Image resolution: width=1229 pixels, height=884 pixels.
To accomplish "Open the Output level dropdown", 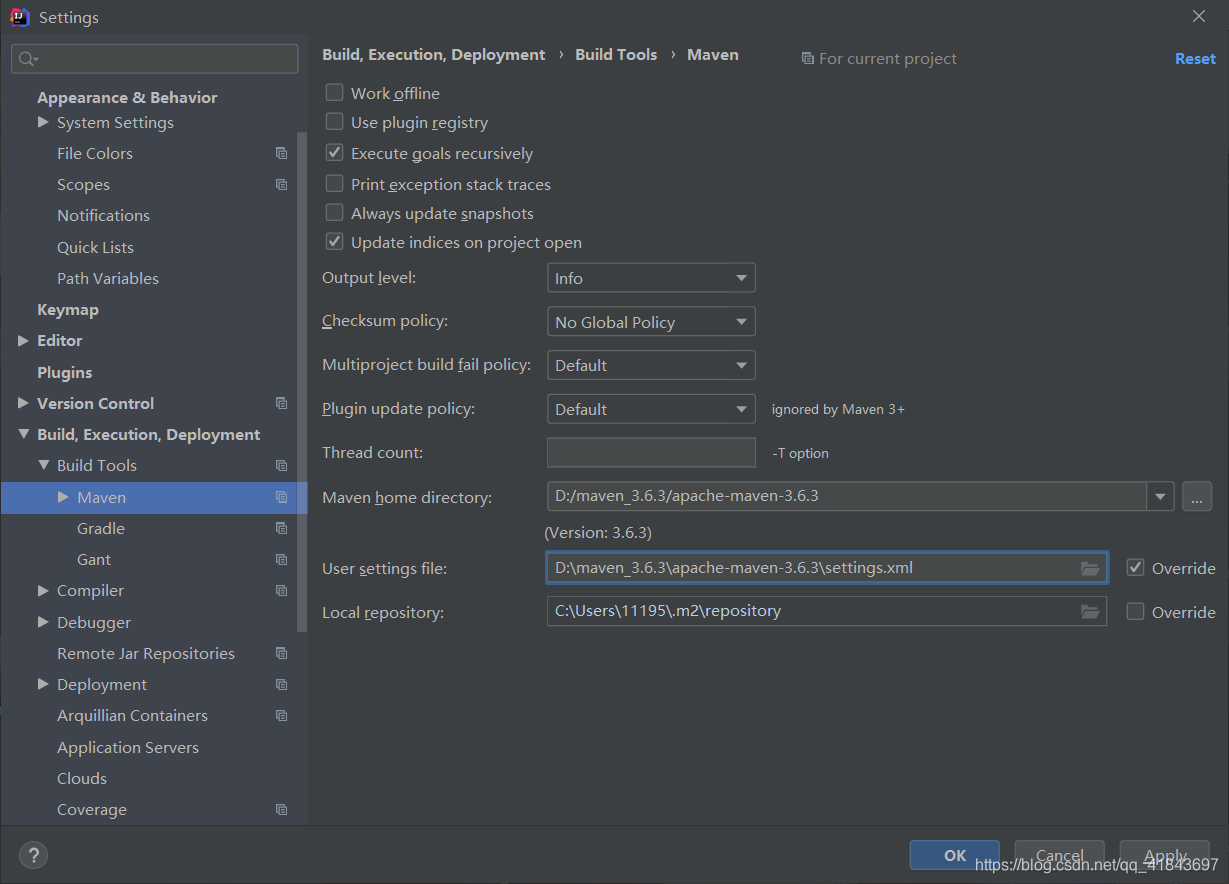I will pos(651,278).
